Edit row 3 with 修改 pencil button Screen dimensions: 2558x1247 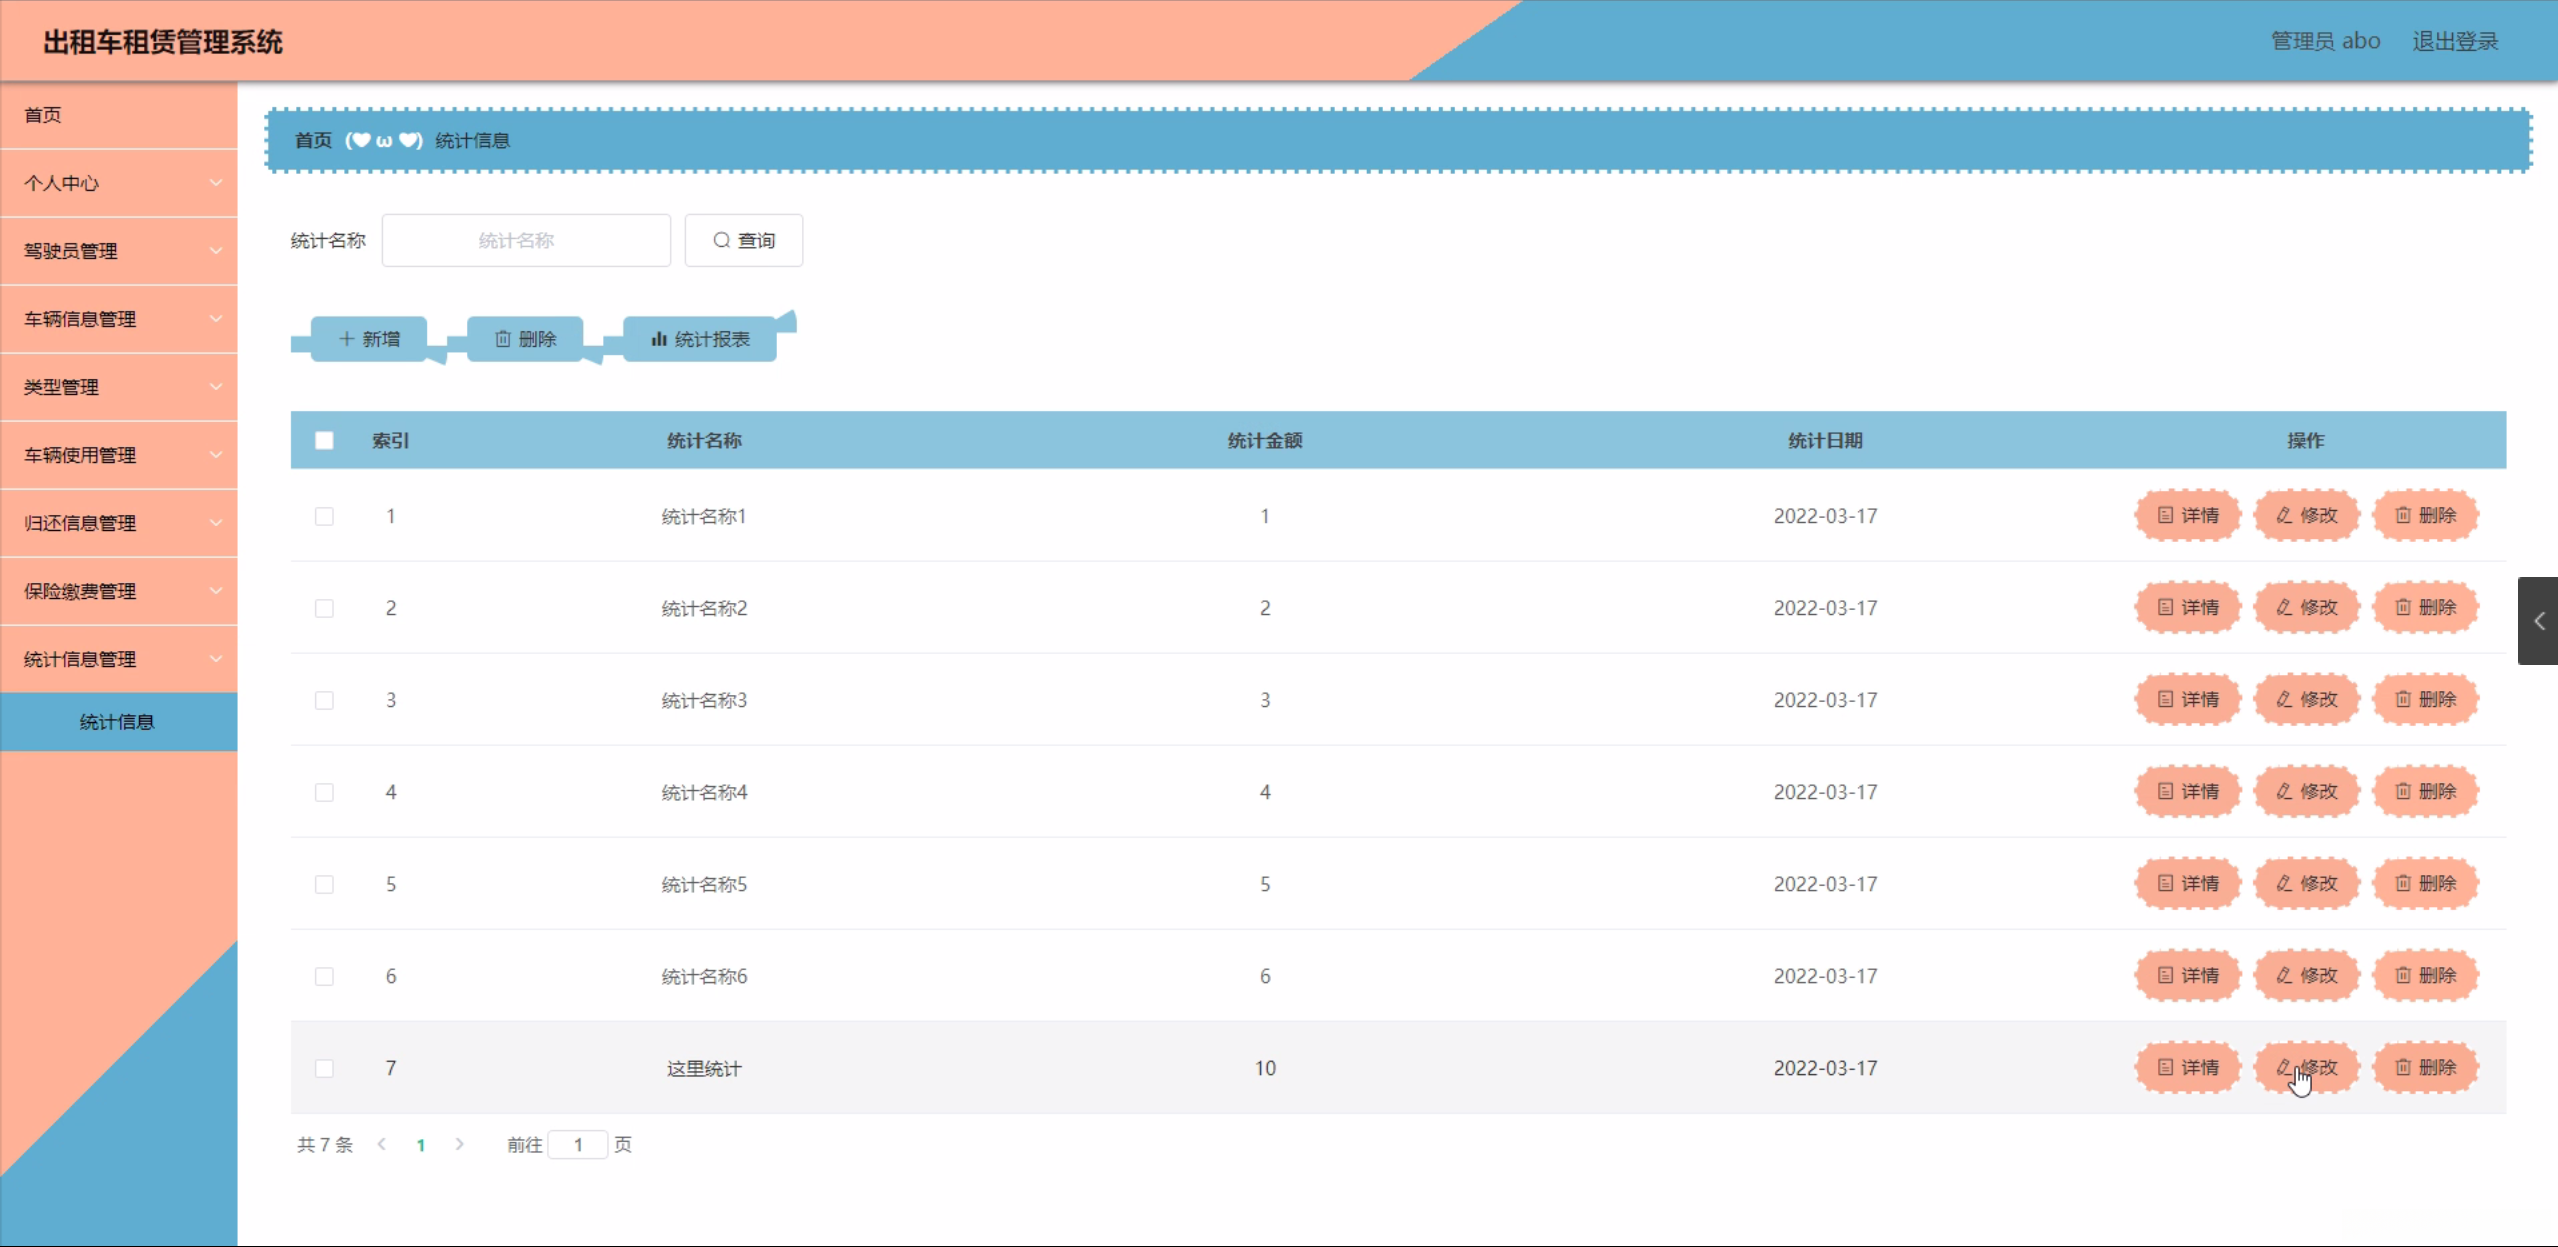[2307, 699]
